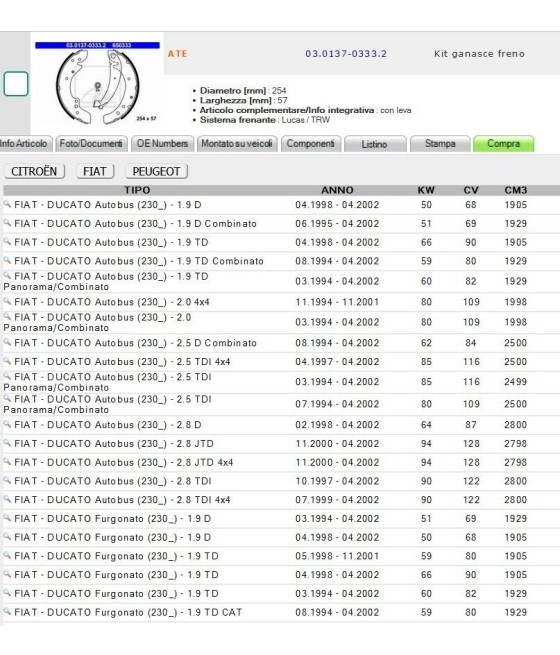The height and width of the screenshot is (655, 560).
Task: Select Montato su veicoli tab
Action: coord(237,143)
